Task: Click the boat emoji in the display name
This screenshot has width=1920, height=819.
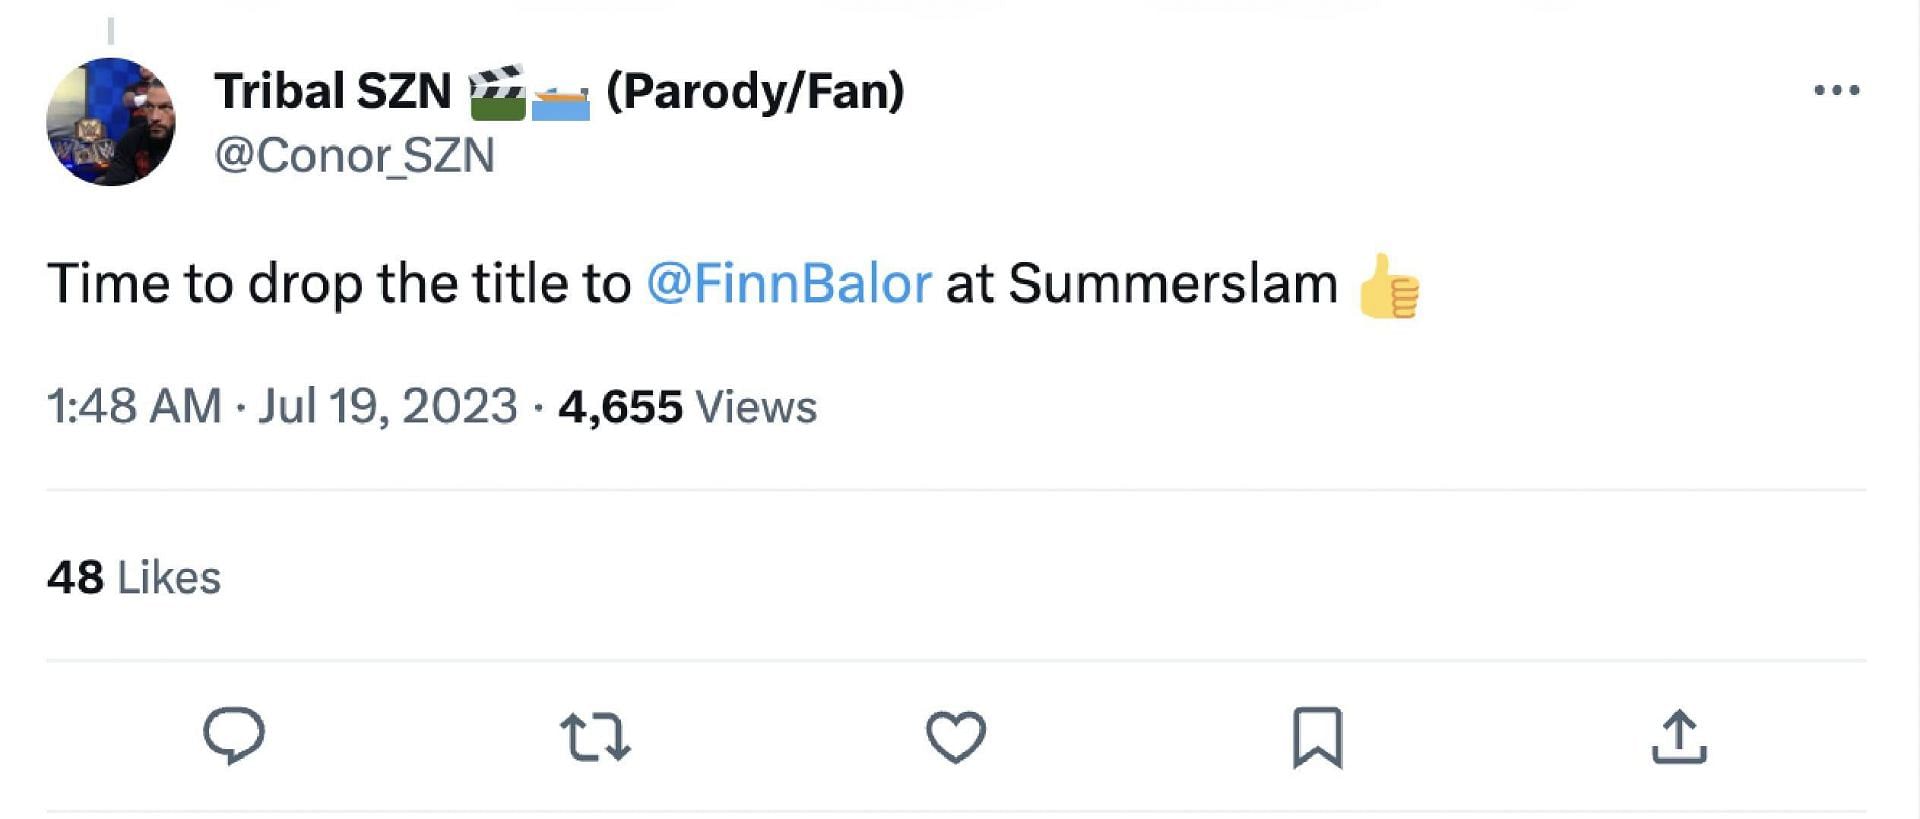Action: pos(560,102)
